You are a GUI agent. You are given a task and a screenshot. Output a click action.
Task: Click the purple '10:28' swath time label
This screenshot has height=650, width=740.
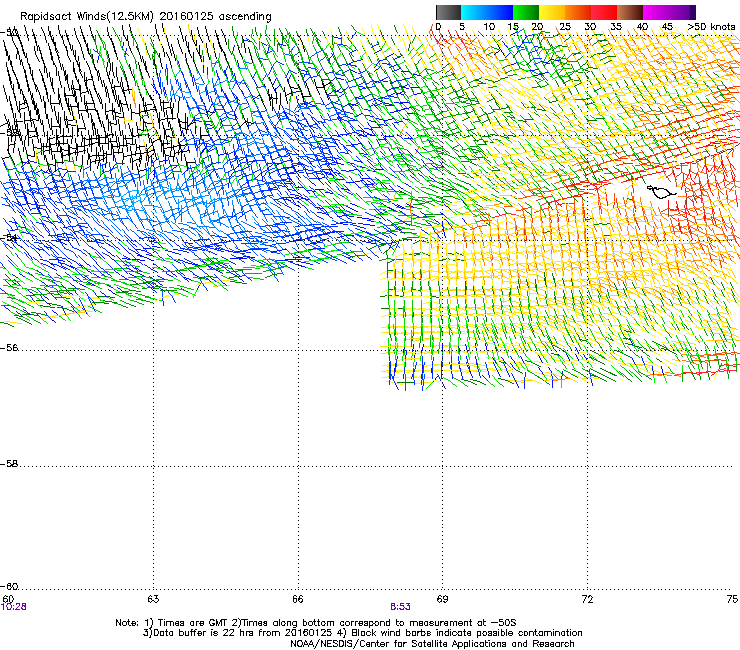(14, 607)
